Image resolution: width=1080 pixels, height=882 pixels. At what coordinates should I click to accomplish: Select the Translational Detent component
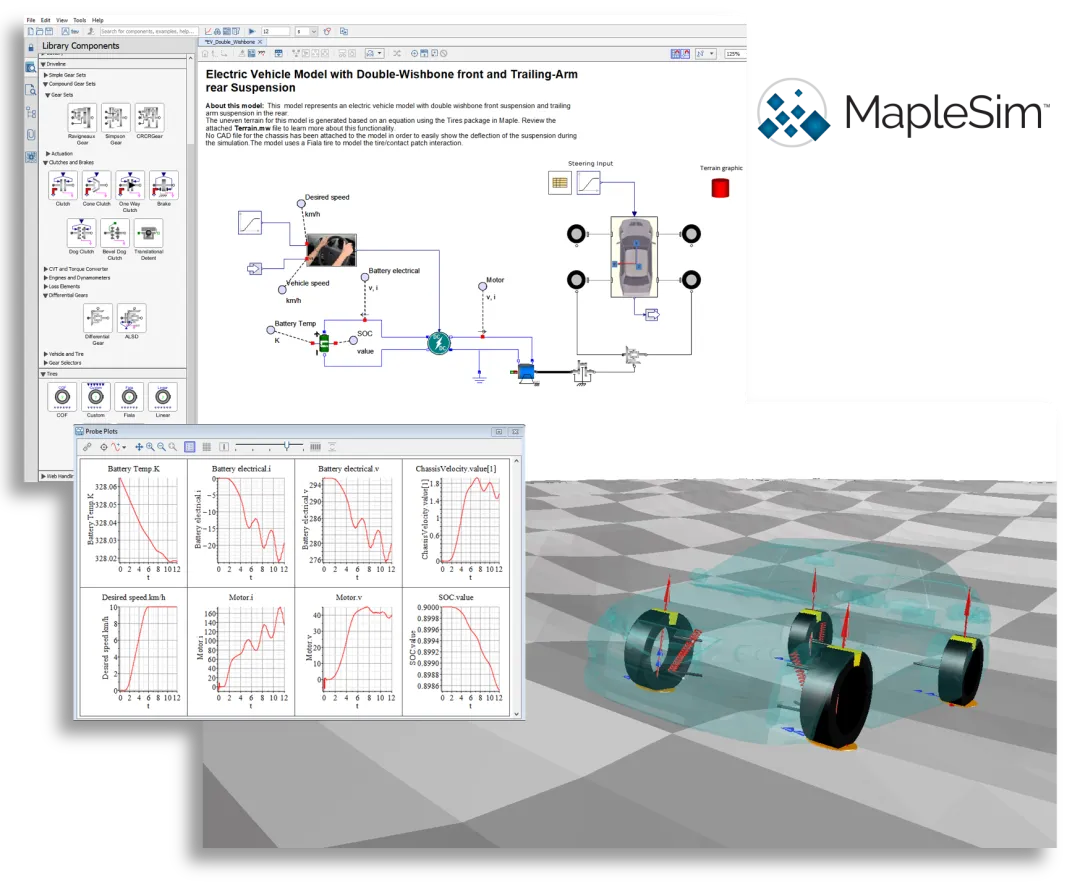coord(149,233)
